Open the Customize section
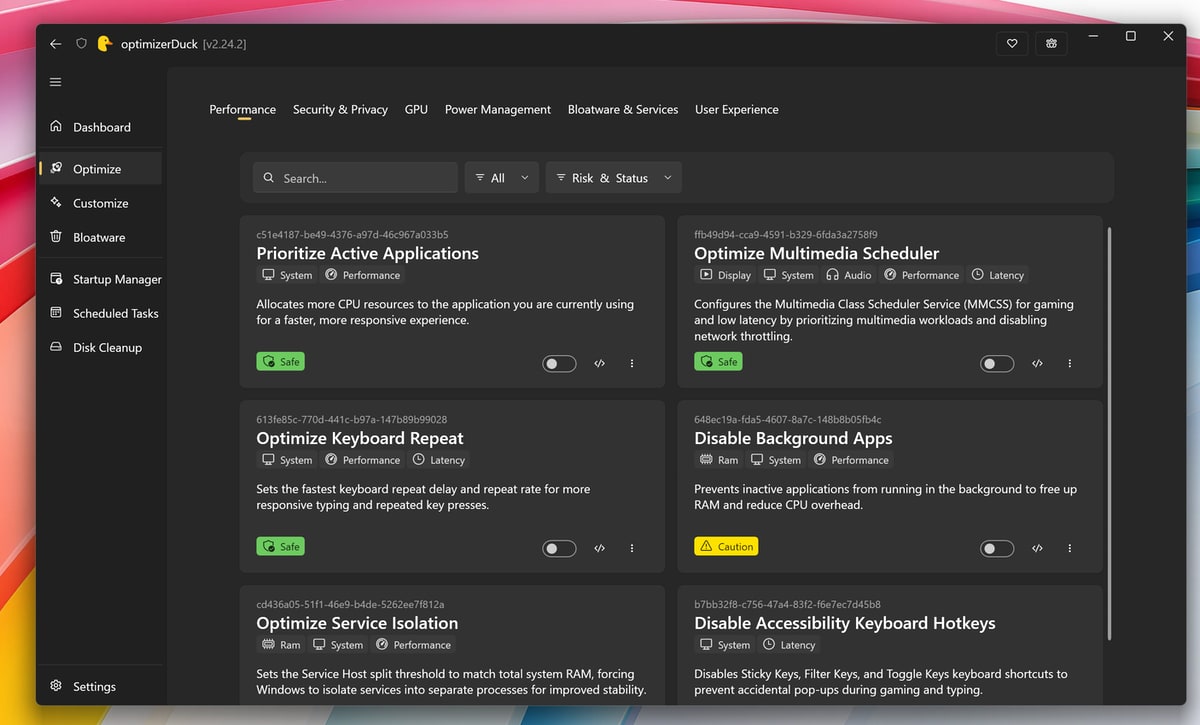This screenshot has height=725, width=1200. pyautogui.click(x=100, y=203)
